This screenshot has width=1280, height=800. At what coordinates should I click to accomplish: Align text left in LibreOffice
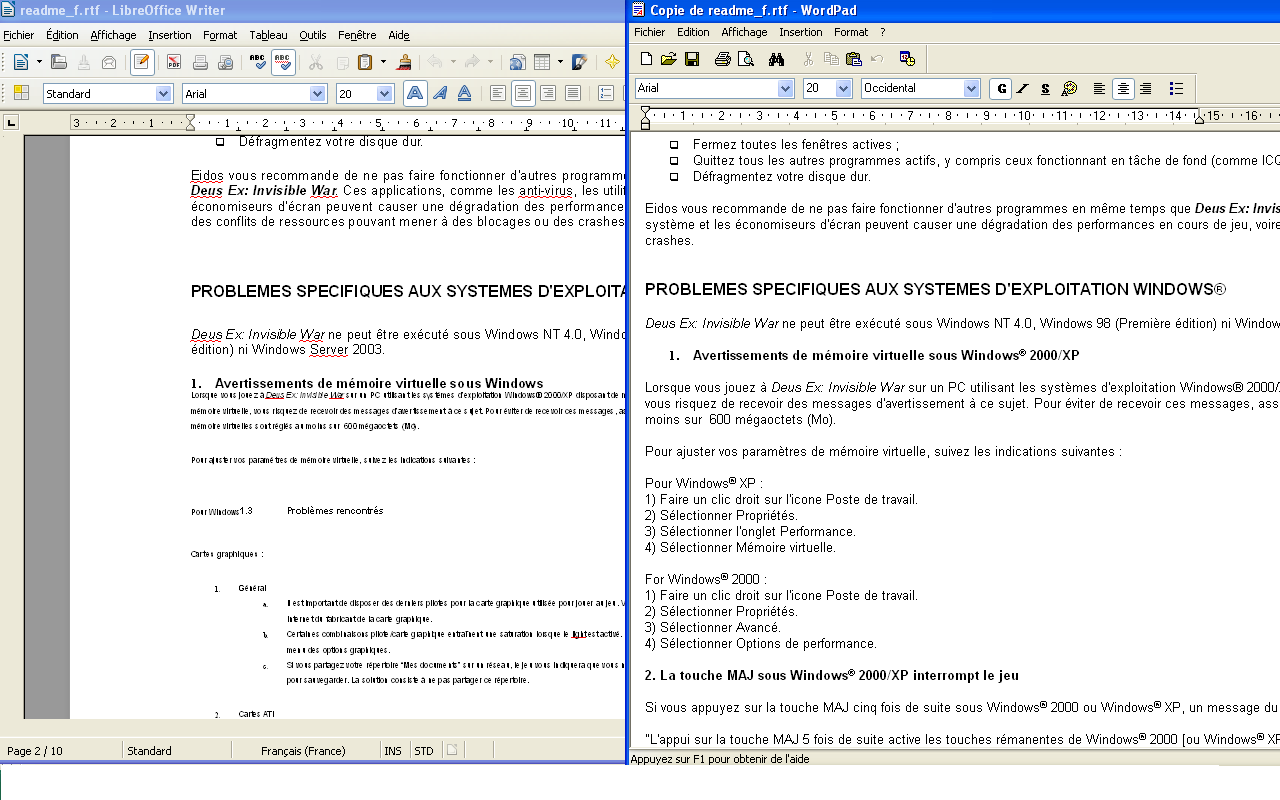(x=498, y=93)
